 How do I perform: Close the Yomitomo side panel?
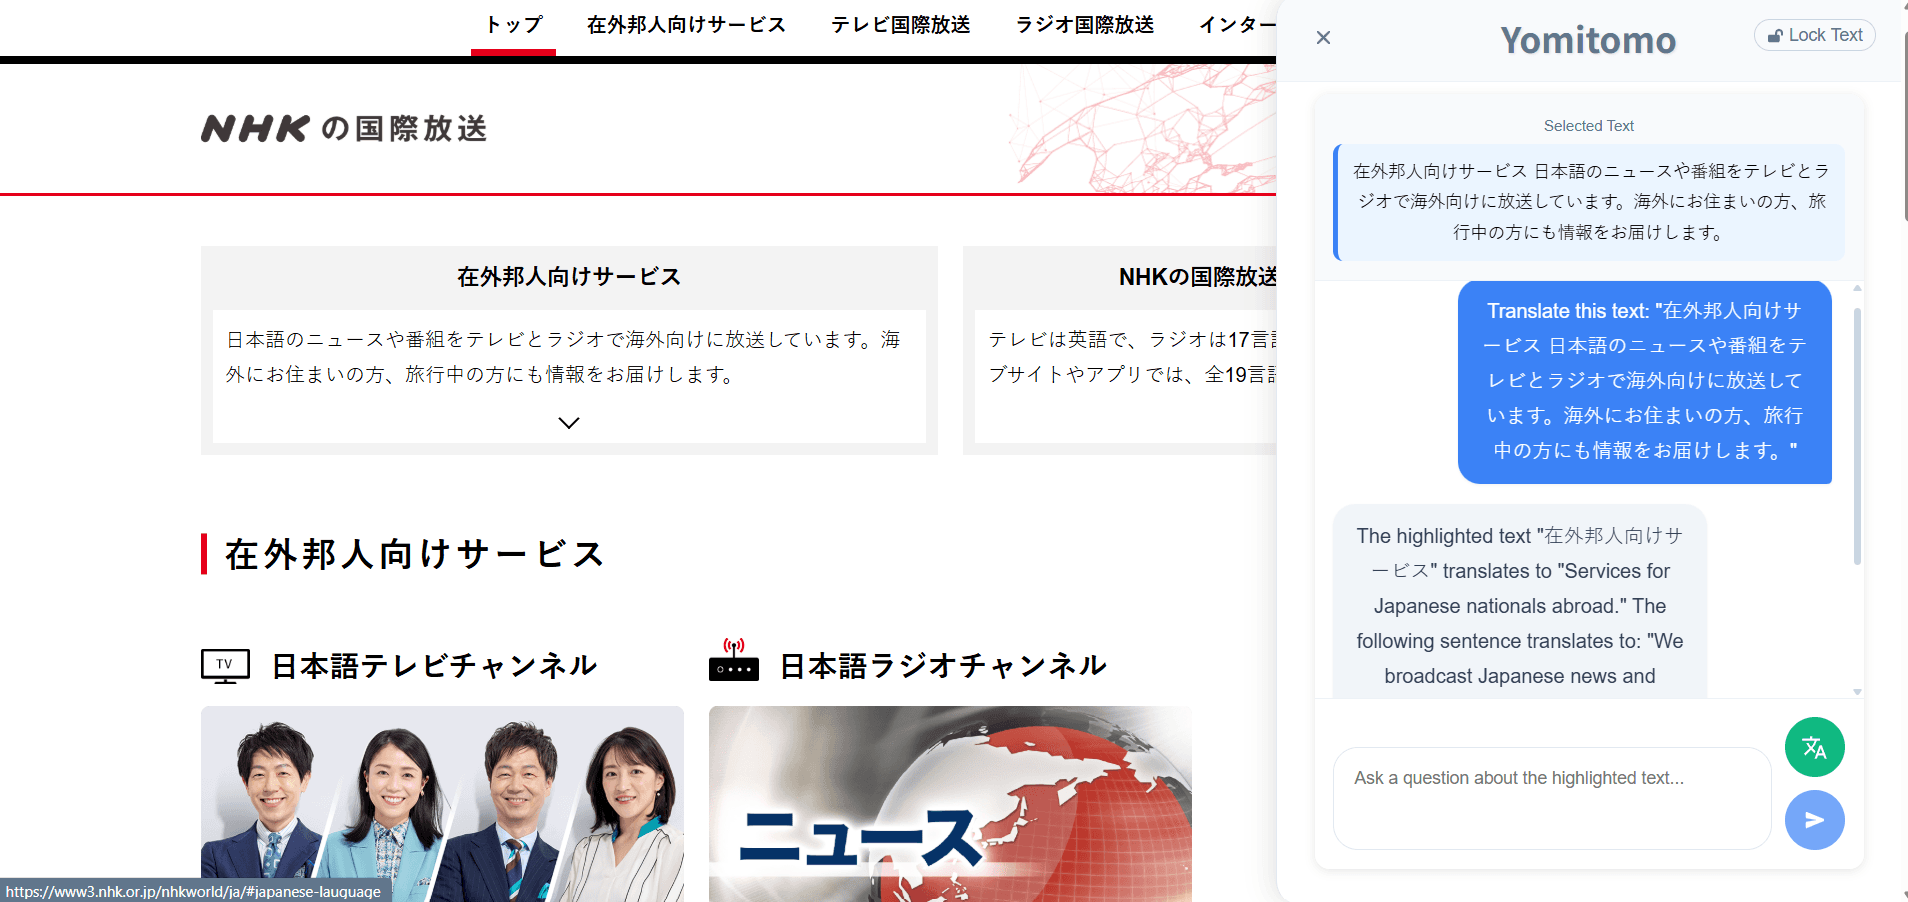1323,37
